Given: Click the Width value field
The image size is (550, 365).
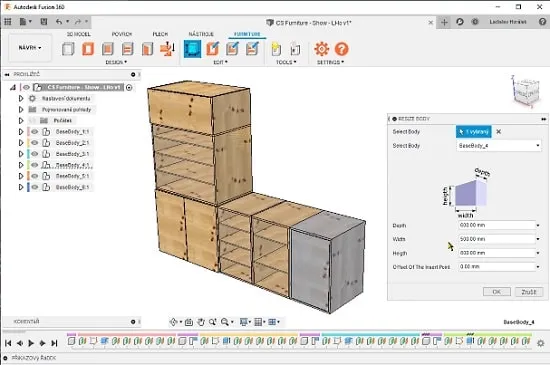Looking at the screenshot, I should [x=496, y=239].
